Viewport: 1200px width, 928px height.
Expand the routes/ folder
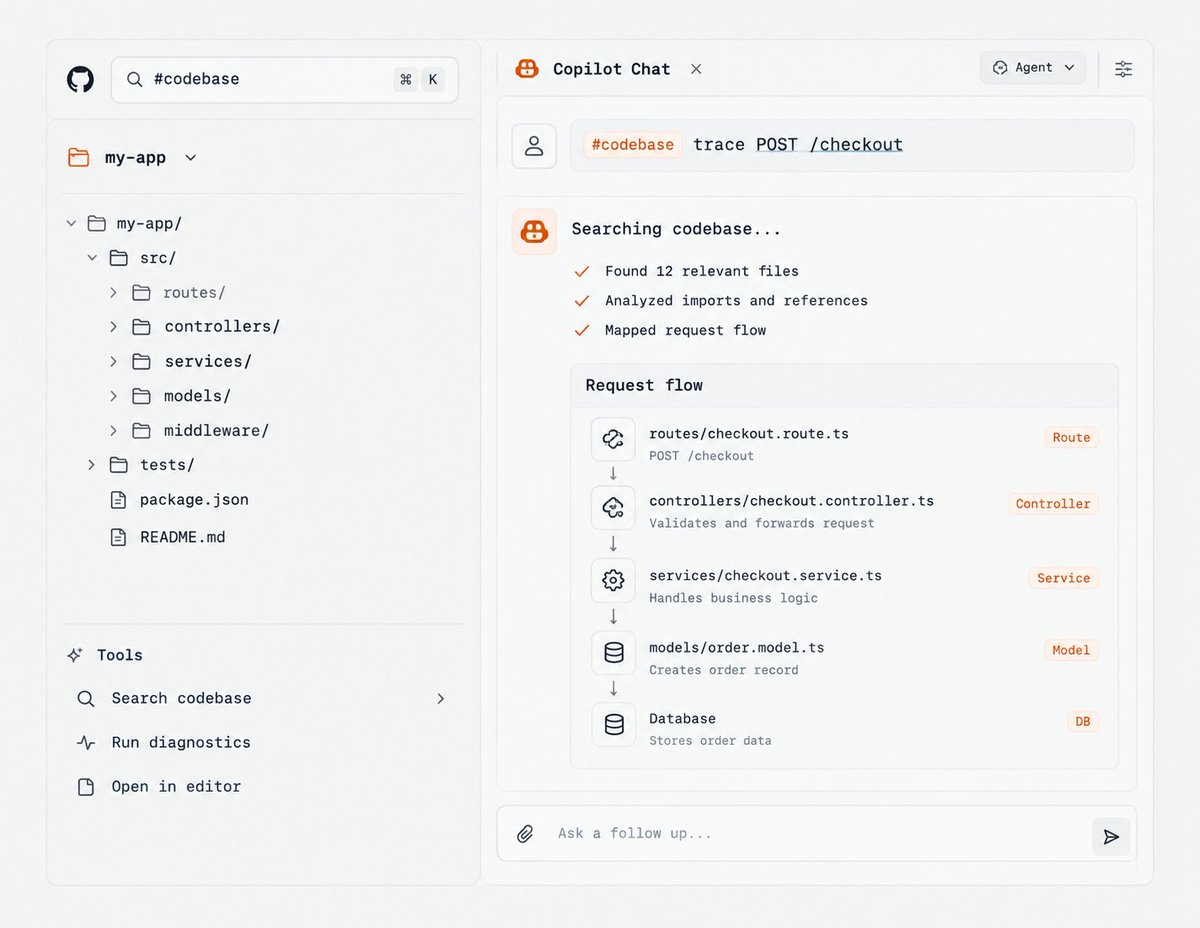coord(113,292)
